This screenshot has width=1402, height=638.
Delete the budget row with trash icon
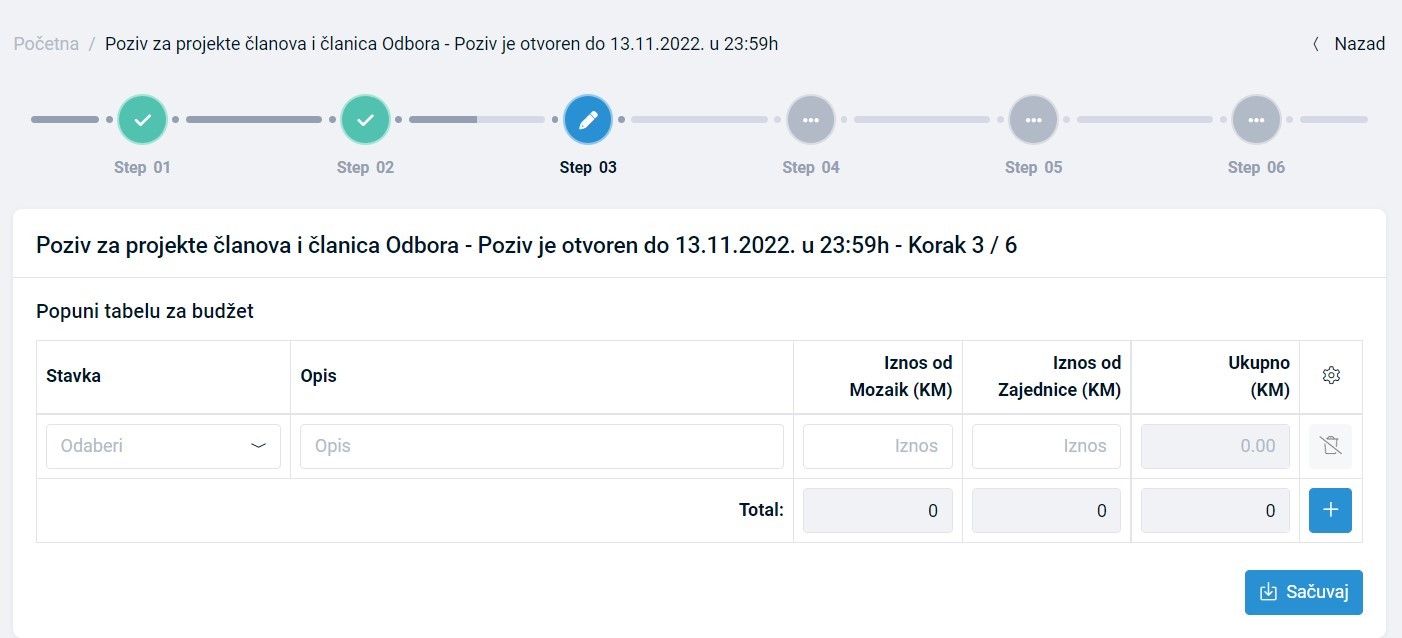(x=1330, y=446)
